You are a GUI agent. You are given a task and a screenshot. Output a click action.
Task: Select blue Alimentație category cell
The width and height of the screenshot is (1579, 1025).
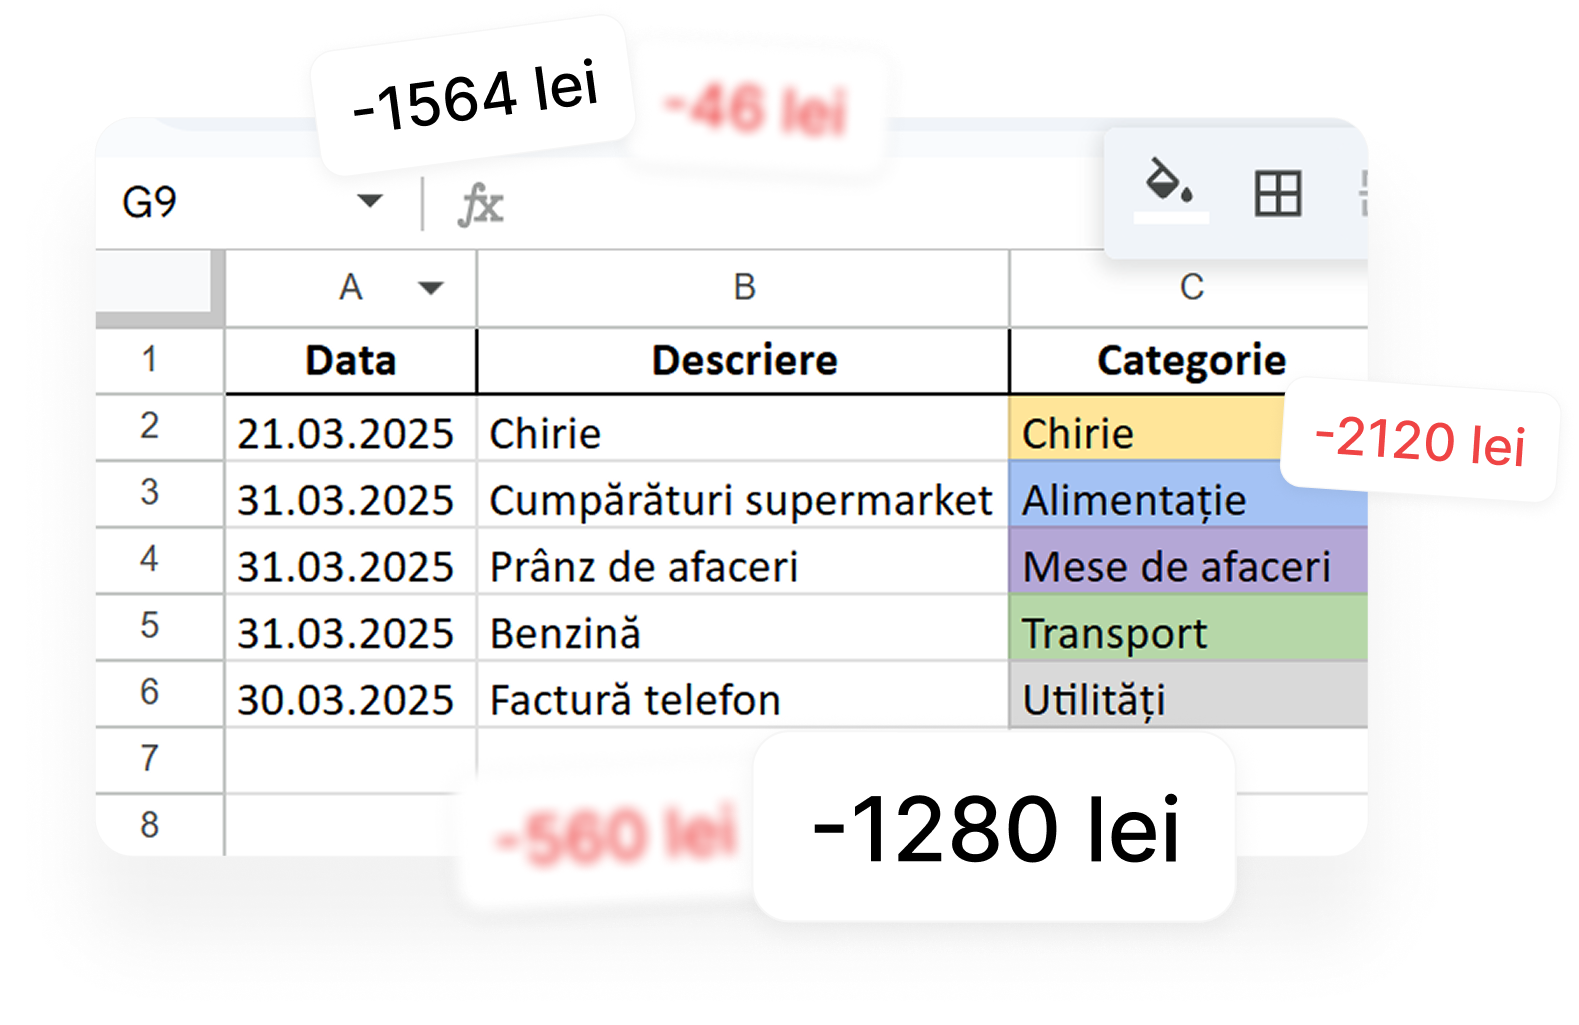(x=1140, y=501)
